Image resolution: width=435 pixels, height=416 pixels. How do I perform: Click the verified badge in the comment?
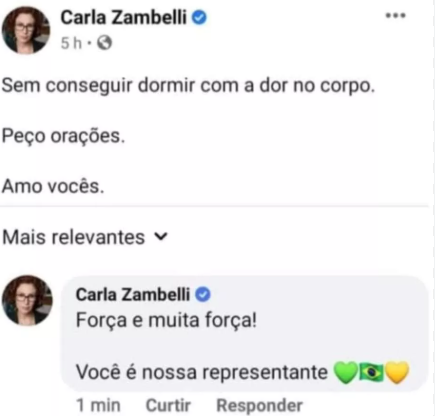coord(203,295)
